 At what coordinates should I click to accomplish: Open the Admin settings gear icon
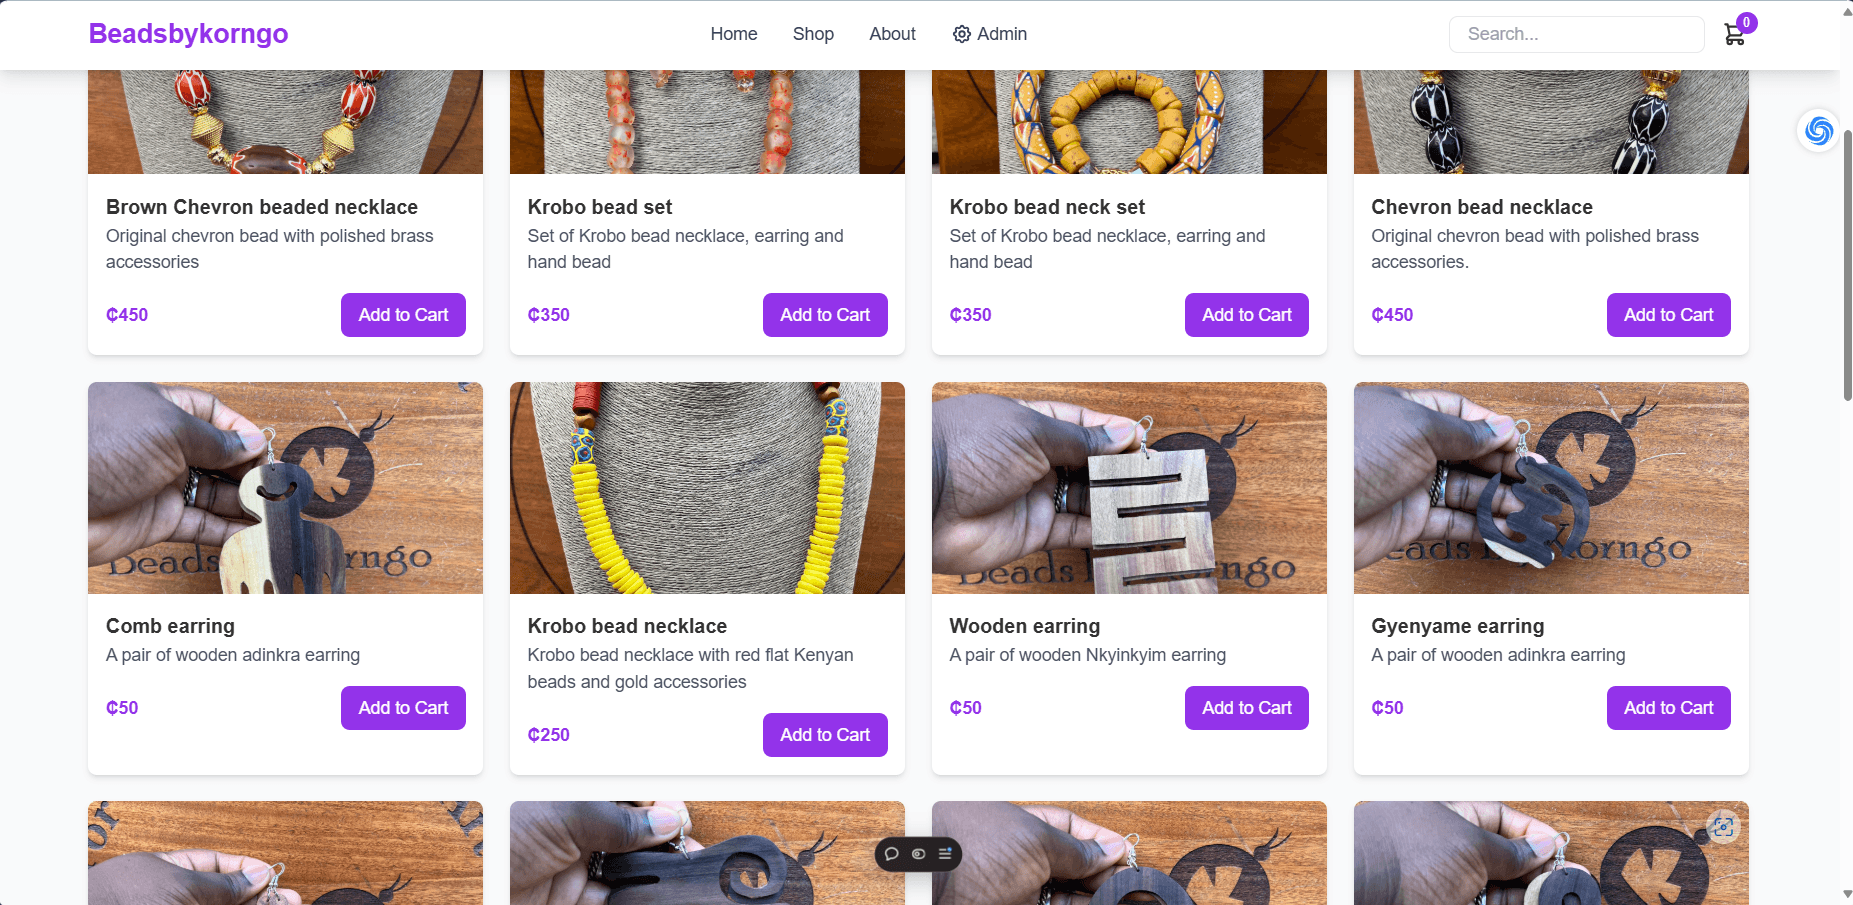[x=962, y=33]
